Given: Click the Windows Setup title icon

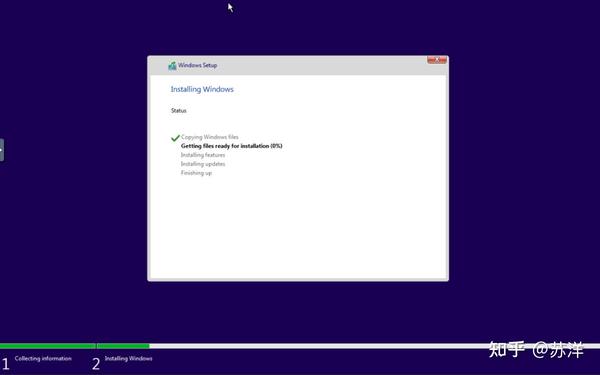Looking at the screenshot, I should coord(172,66).
